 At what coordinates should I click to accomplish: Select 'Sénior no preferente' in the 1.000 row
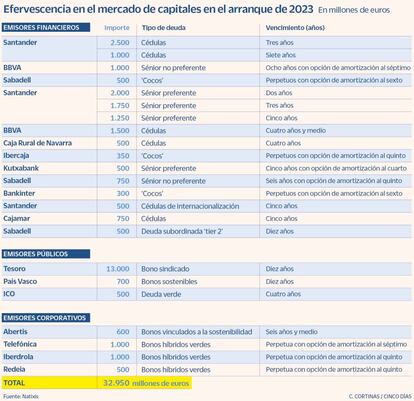173,68
